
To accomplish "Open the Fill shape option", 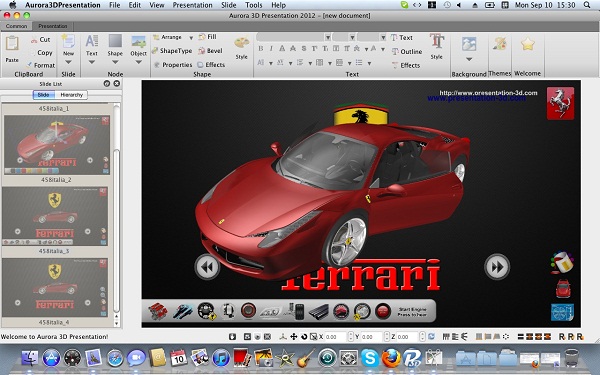I will coord(207,37).
